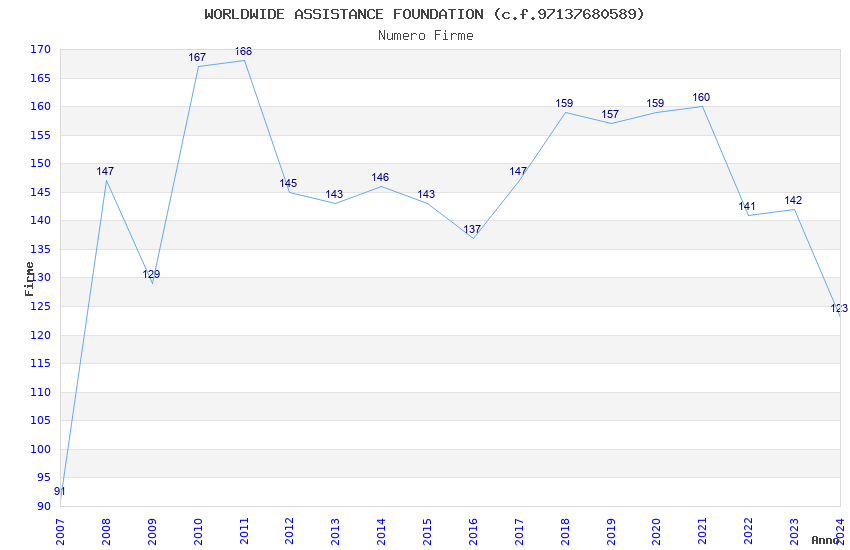Select the 146 data label for 2014

point(381,177)
